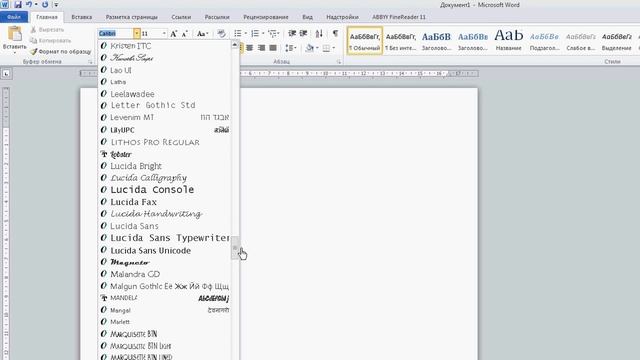Click the Multilevel list icon
Image resolution: width=640 pixels, height=360 pixels.
[x=272, y=33]
